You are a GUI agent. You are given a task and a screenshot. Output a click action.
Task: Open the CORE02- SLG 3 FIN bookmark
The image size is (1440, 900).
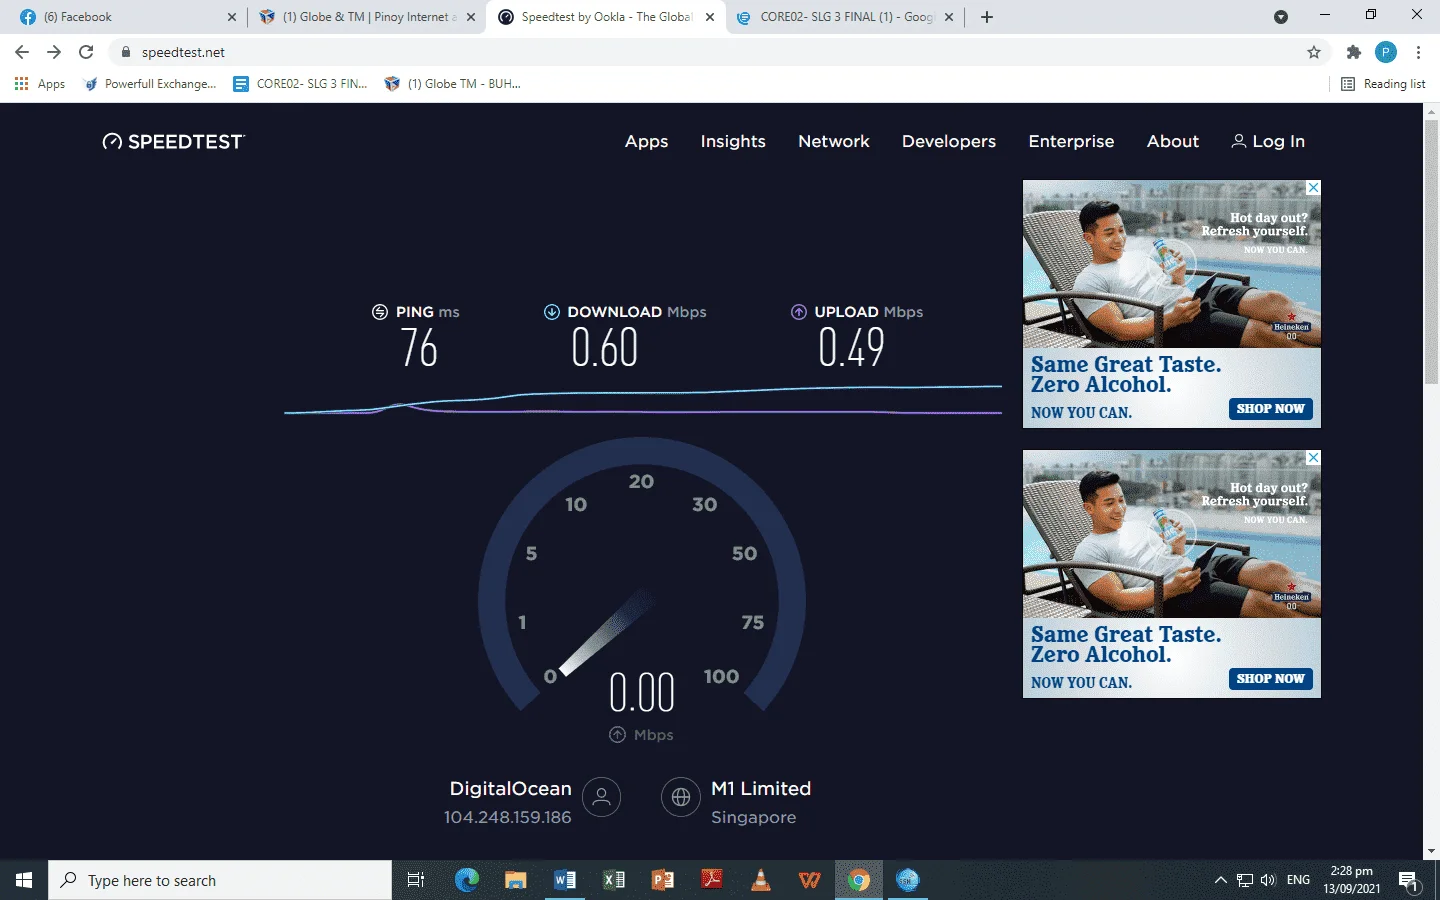300,84
